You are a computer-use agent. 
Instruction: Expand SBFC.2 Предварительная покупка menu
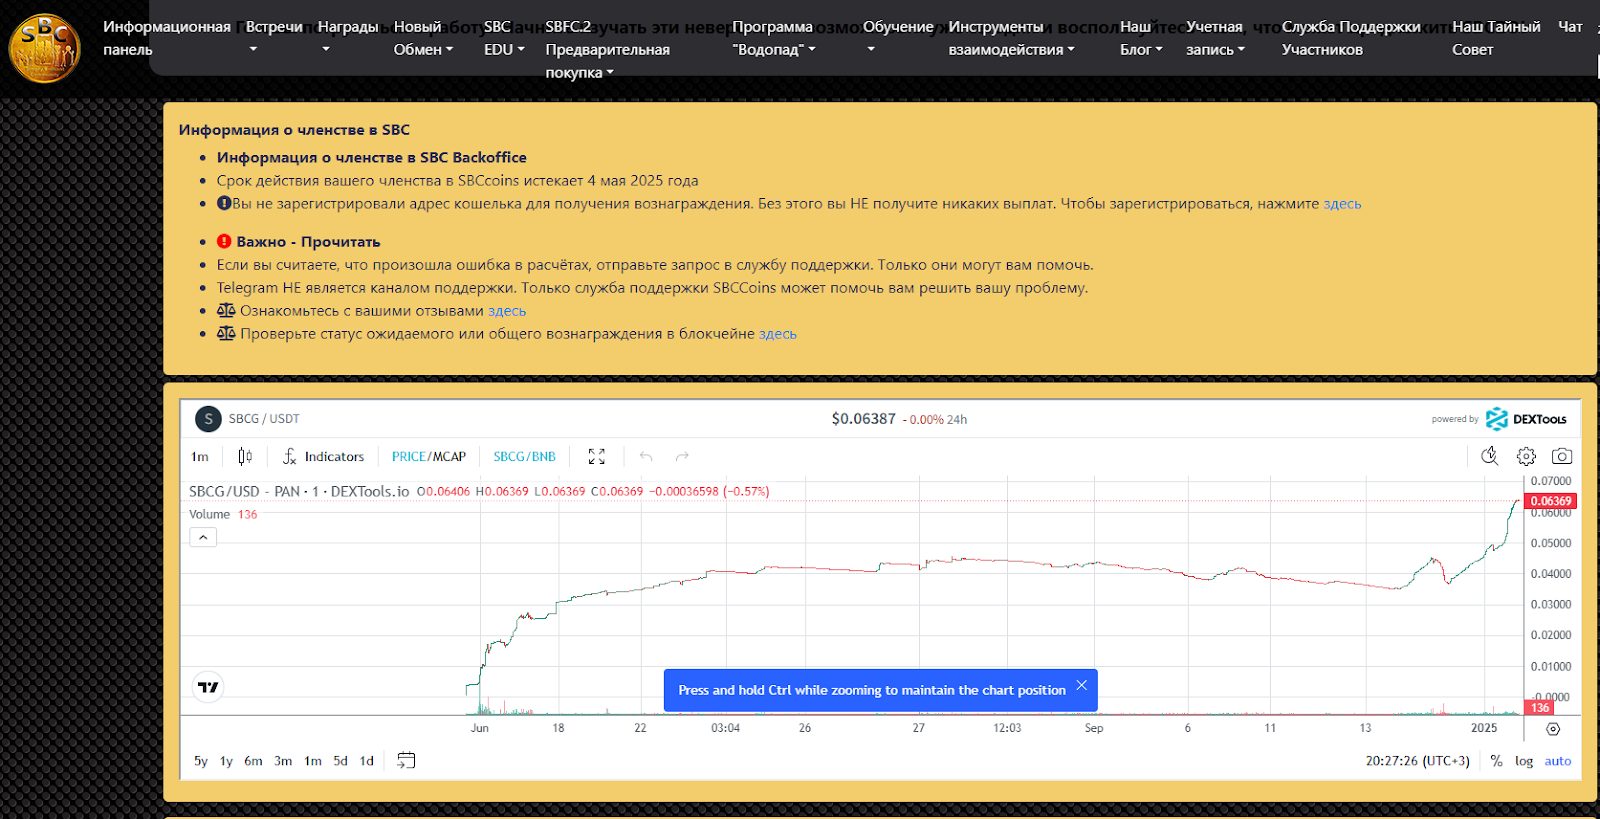[x=607, y=49]
